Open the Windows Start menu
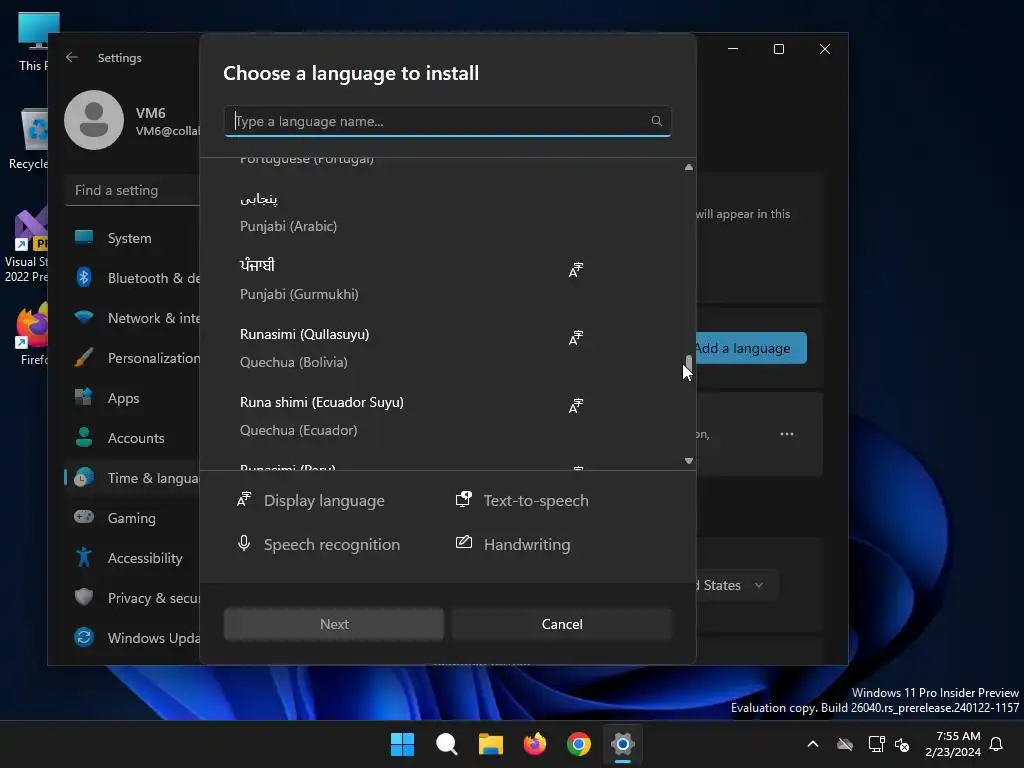Screen dimensions: 1024x768 402,744
